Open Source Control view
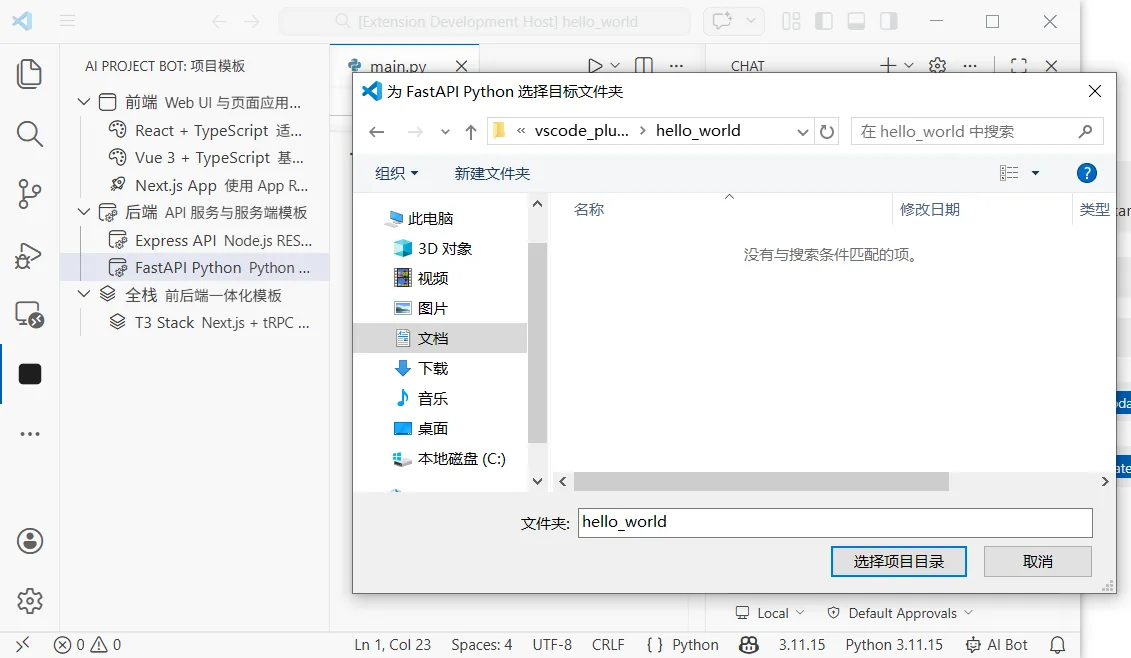The width and height of the screenshot is (1131, 658). click(29, 193)
